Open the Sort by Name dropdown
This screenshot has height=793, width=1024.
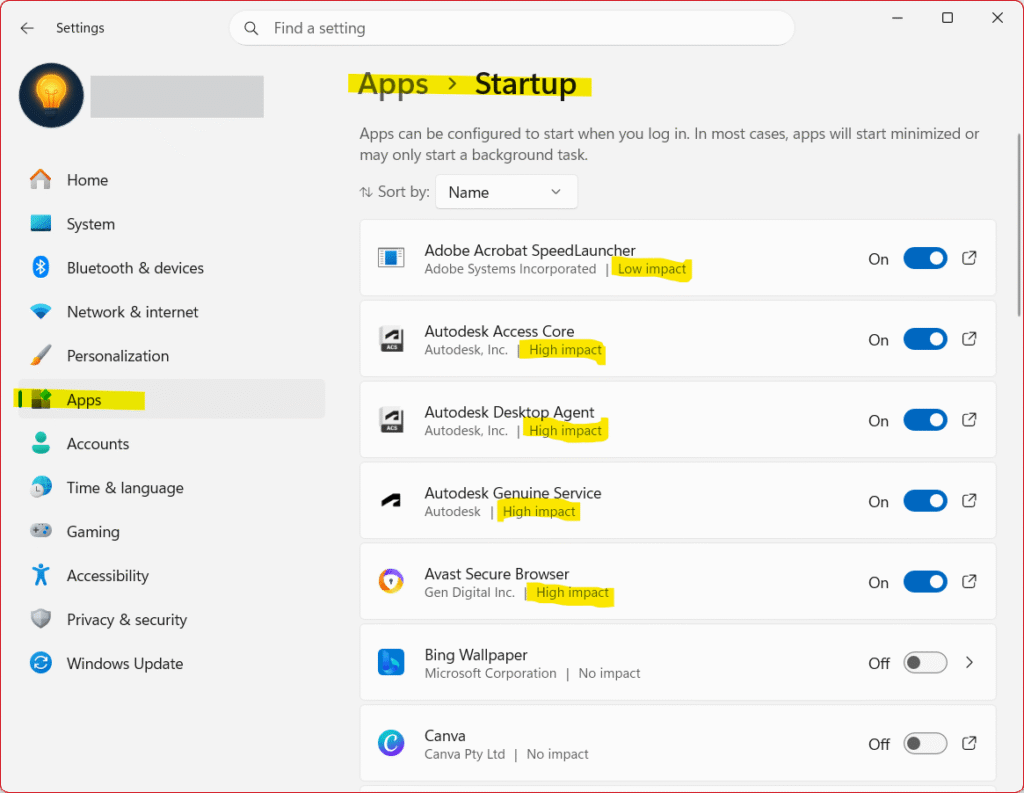[506, 192]
